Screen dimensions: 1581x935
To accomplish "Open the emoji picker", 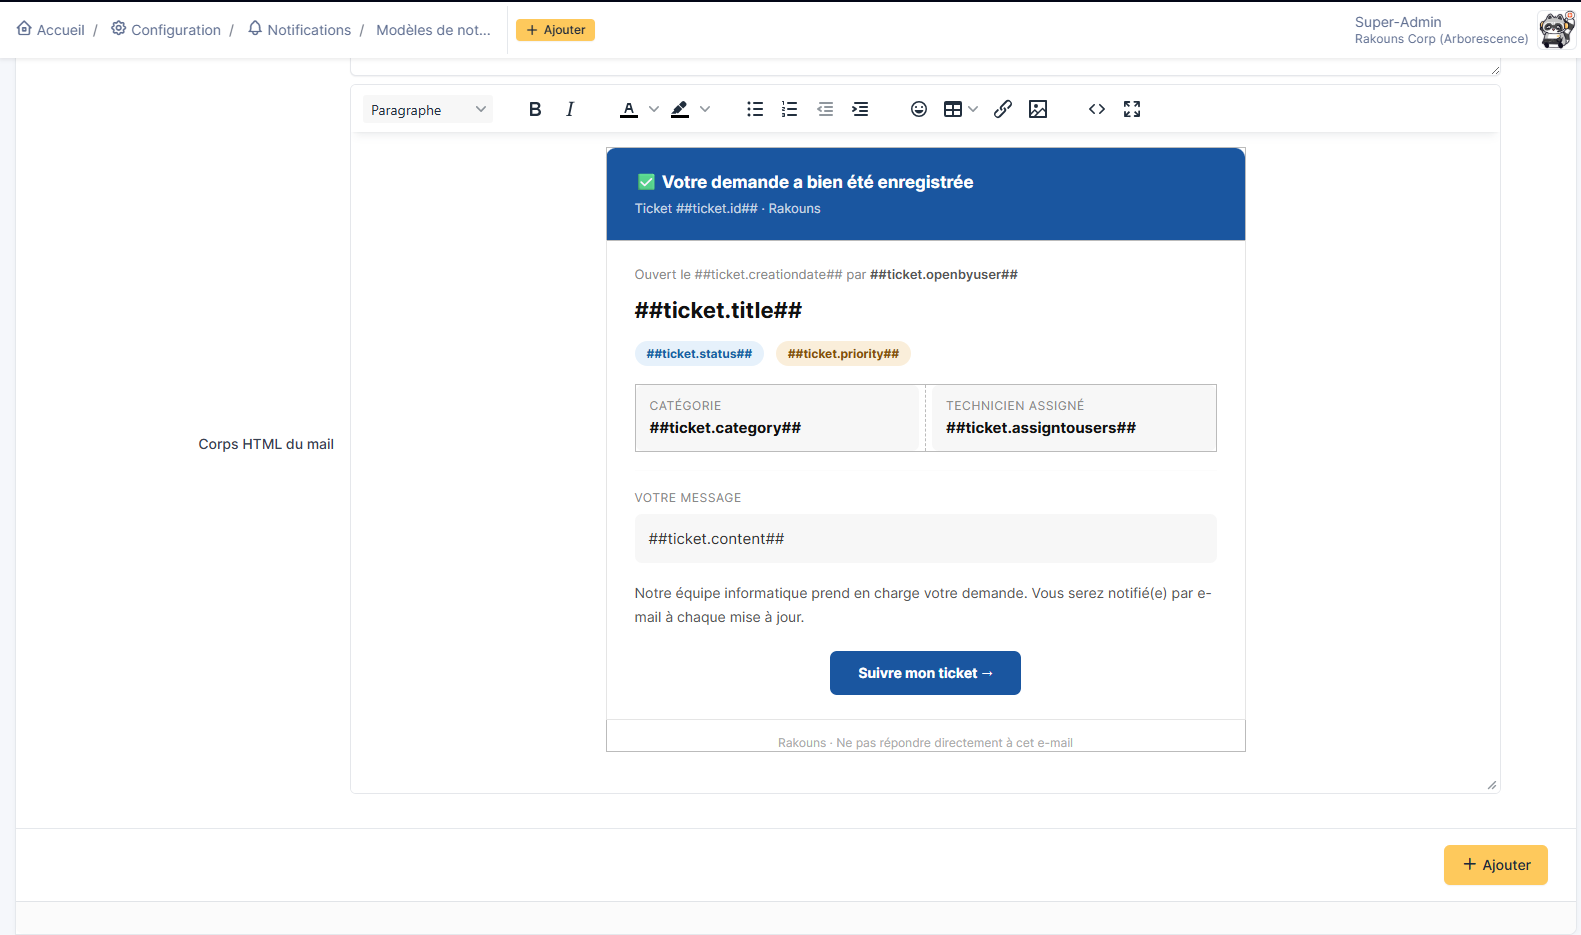I will (919, 109).
